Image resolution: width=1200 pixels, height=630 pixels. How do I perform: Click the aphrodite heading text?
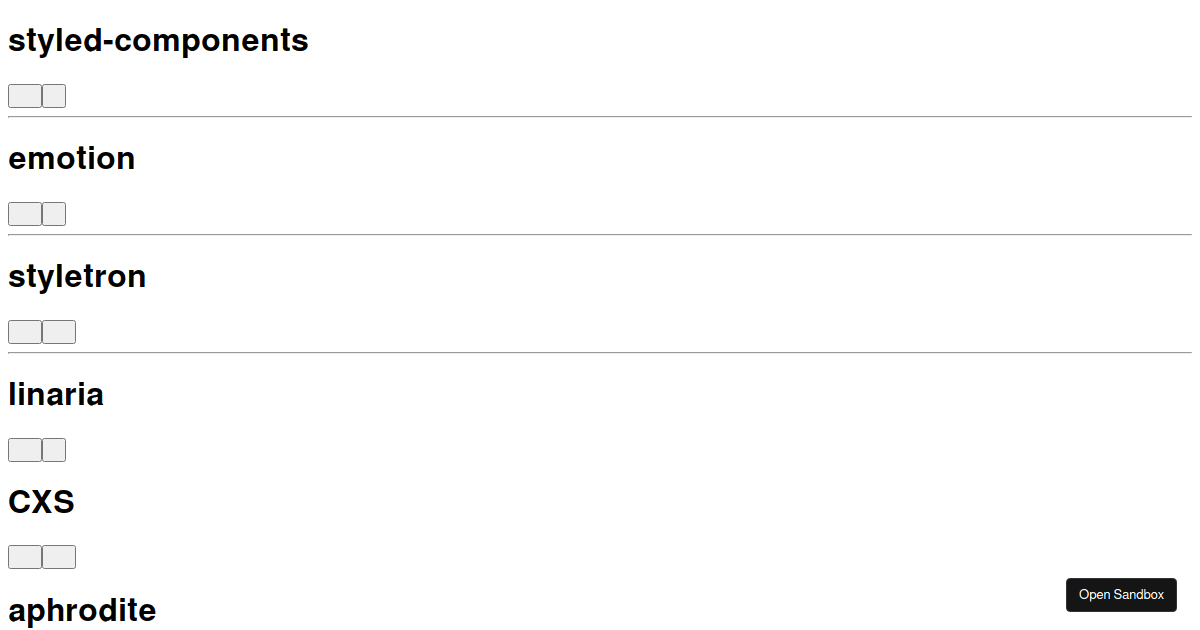tap(82, 610)
